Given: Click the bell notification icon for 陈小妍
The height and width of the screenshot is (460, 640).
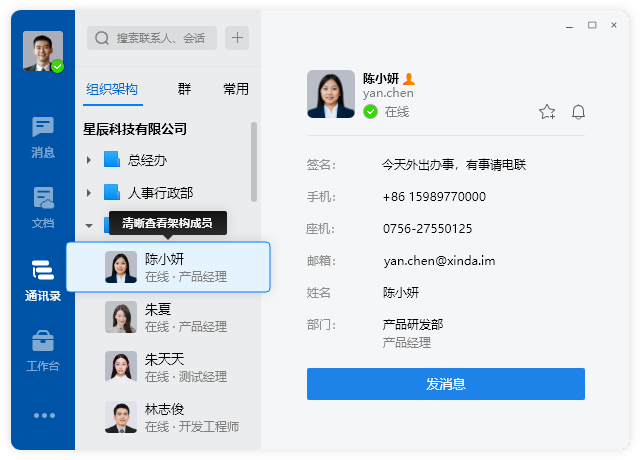Looking at the screenshot, I should (578, 112).
